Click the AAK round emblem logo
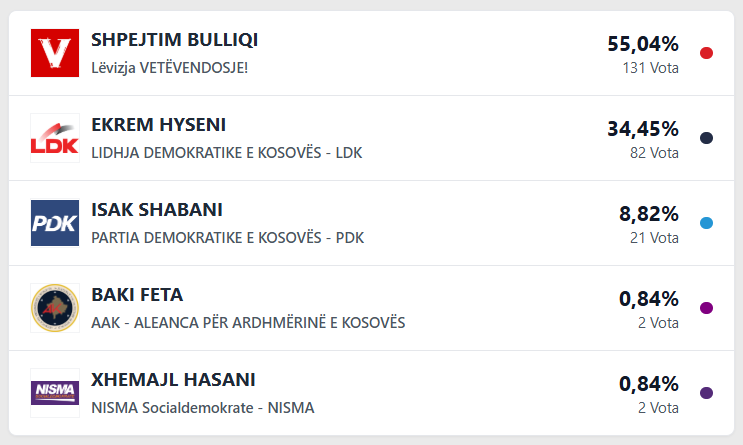Screen dimensions: 743x445 pyautogui.click(x=55, y=308)
